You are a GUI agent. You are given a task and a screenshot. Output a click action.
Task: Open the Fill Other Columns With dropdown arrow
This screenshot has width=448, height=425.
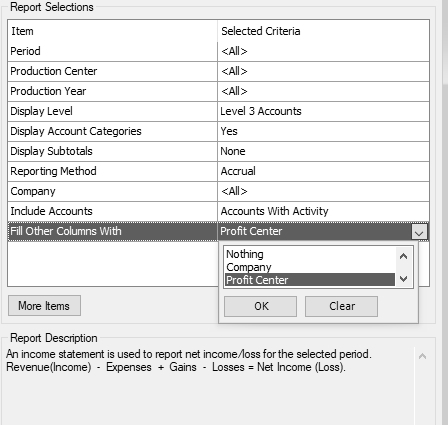pos(419,231)
